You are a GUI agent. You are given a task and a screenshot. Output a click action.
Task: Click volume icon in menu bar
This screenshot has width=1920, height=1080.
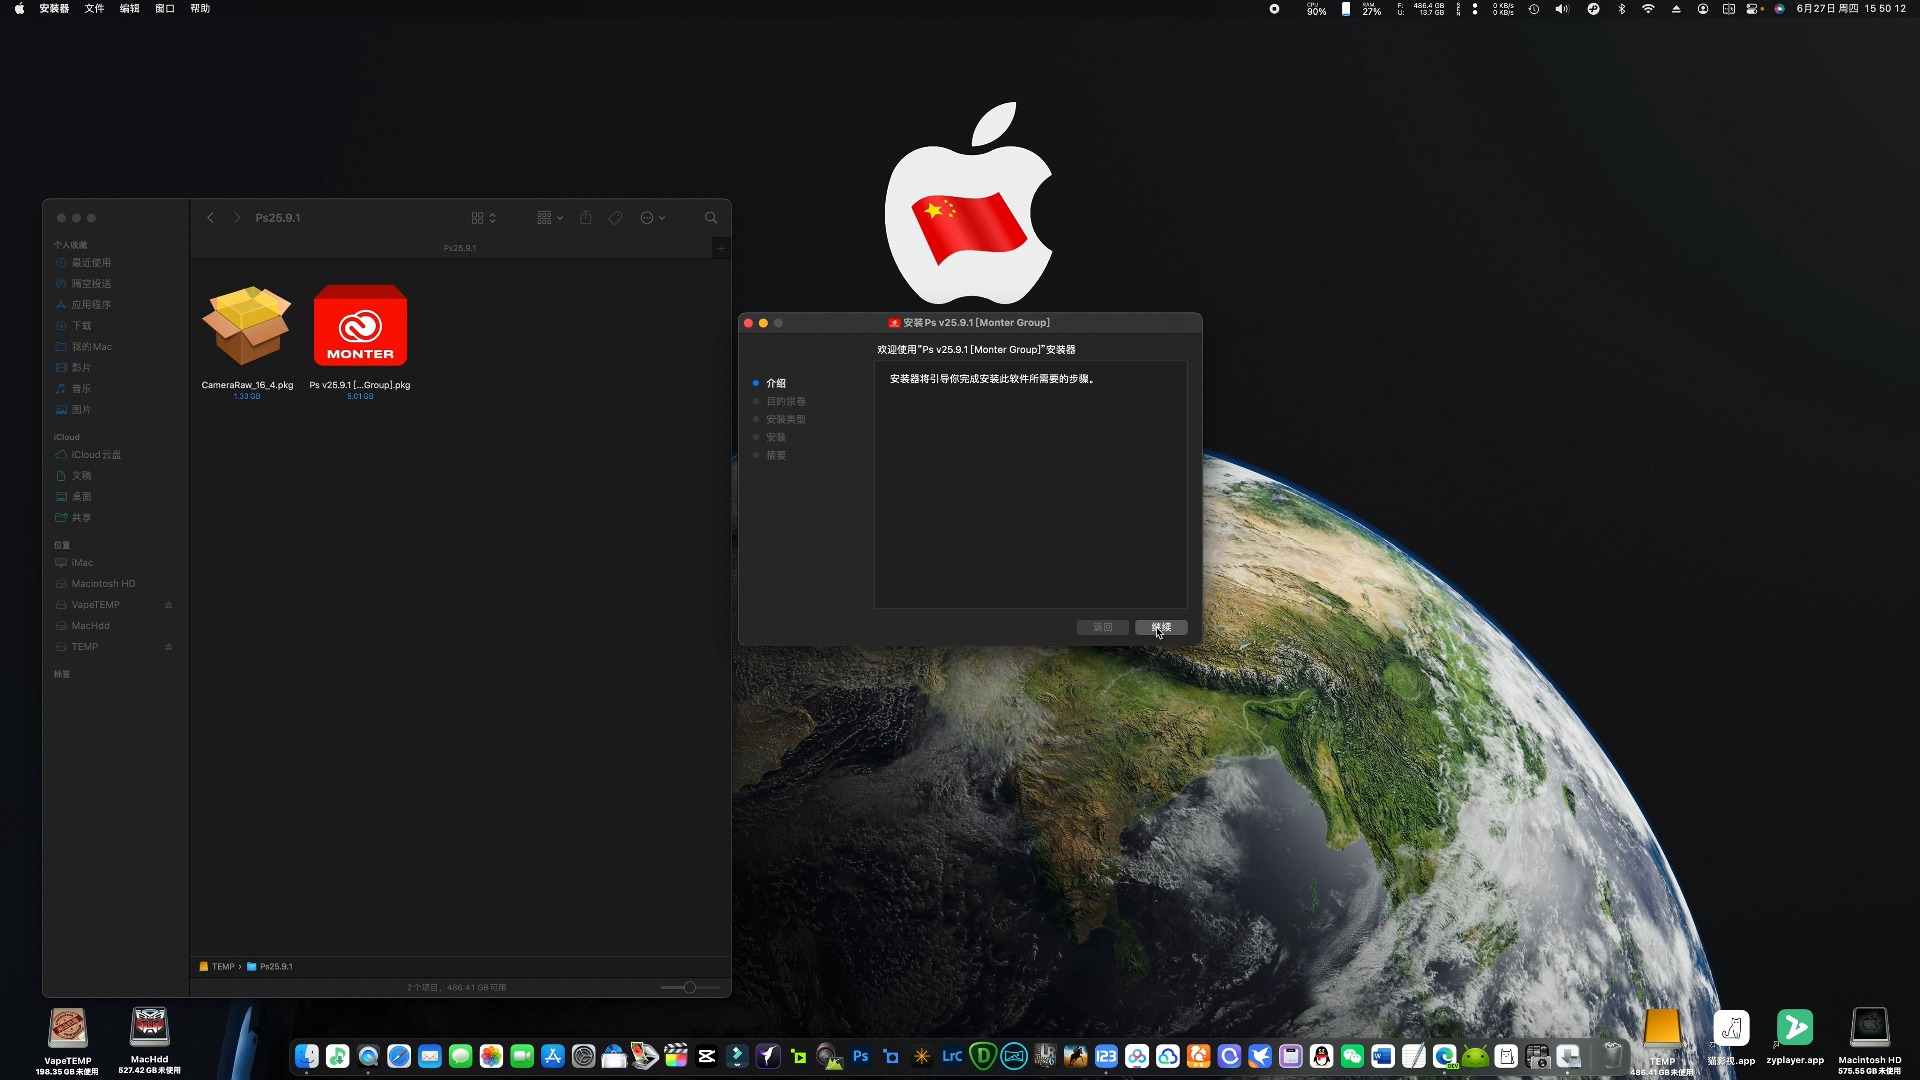pos(1562,9)
